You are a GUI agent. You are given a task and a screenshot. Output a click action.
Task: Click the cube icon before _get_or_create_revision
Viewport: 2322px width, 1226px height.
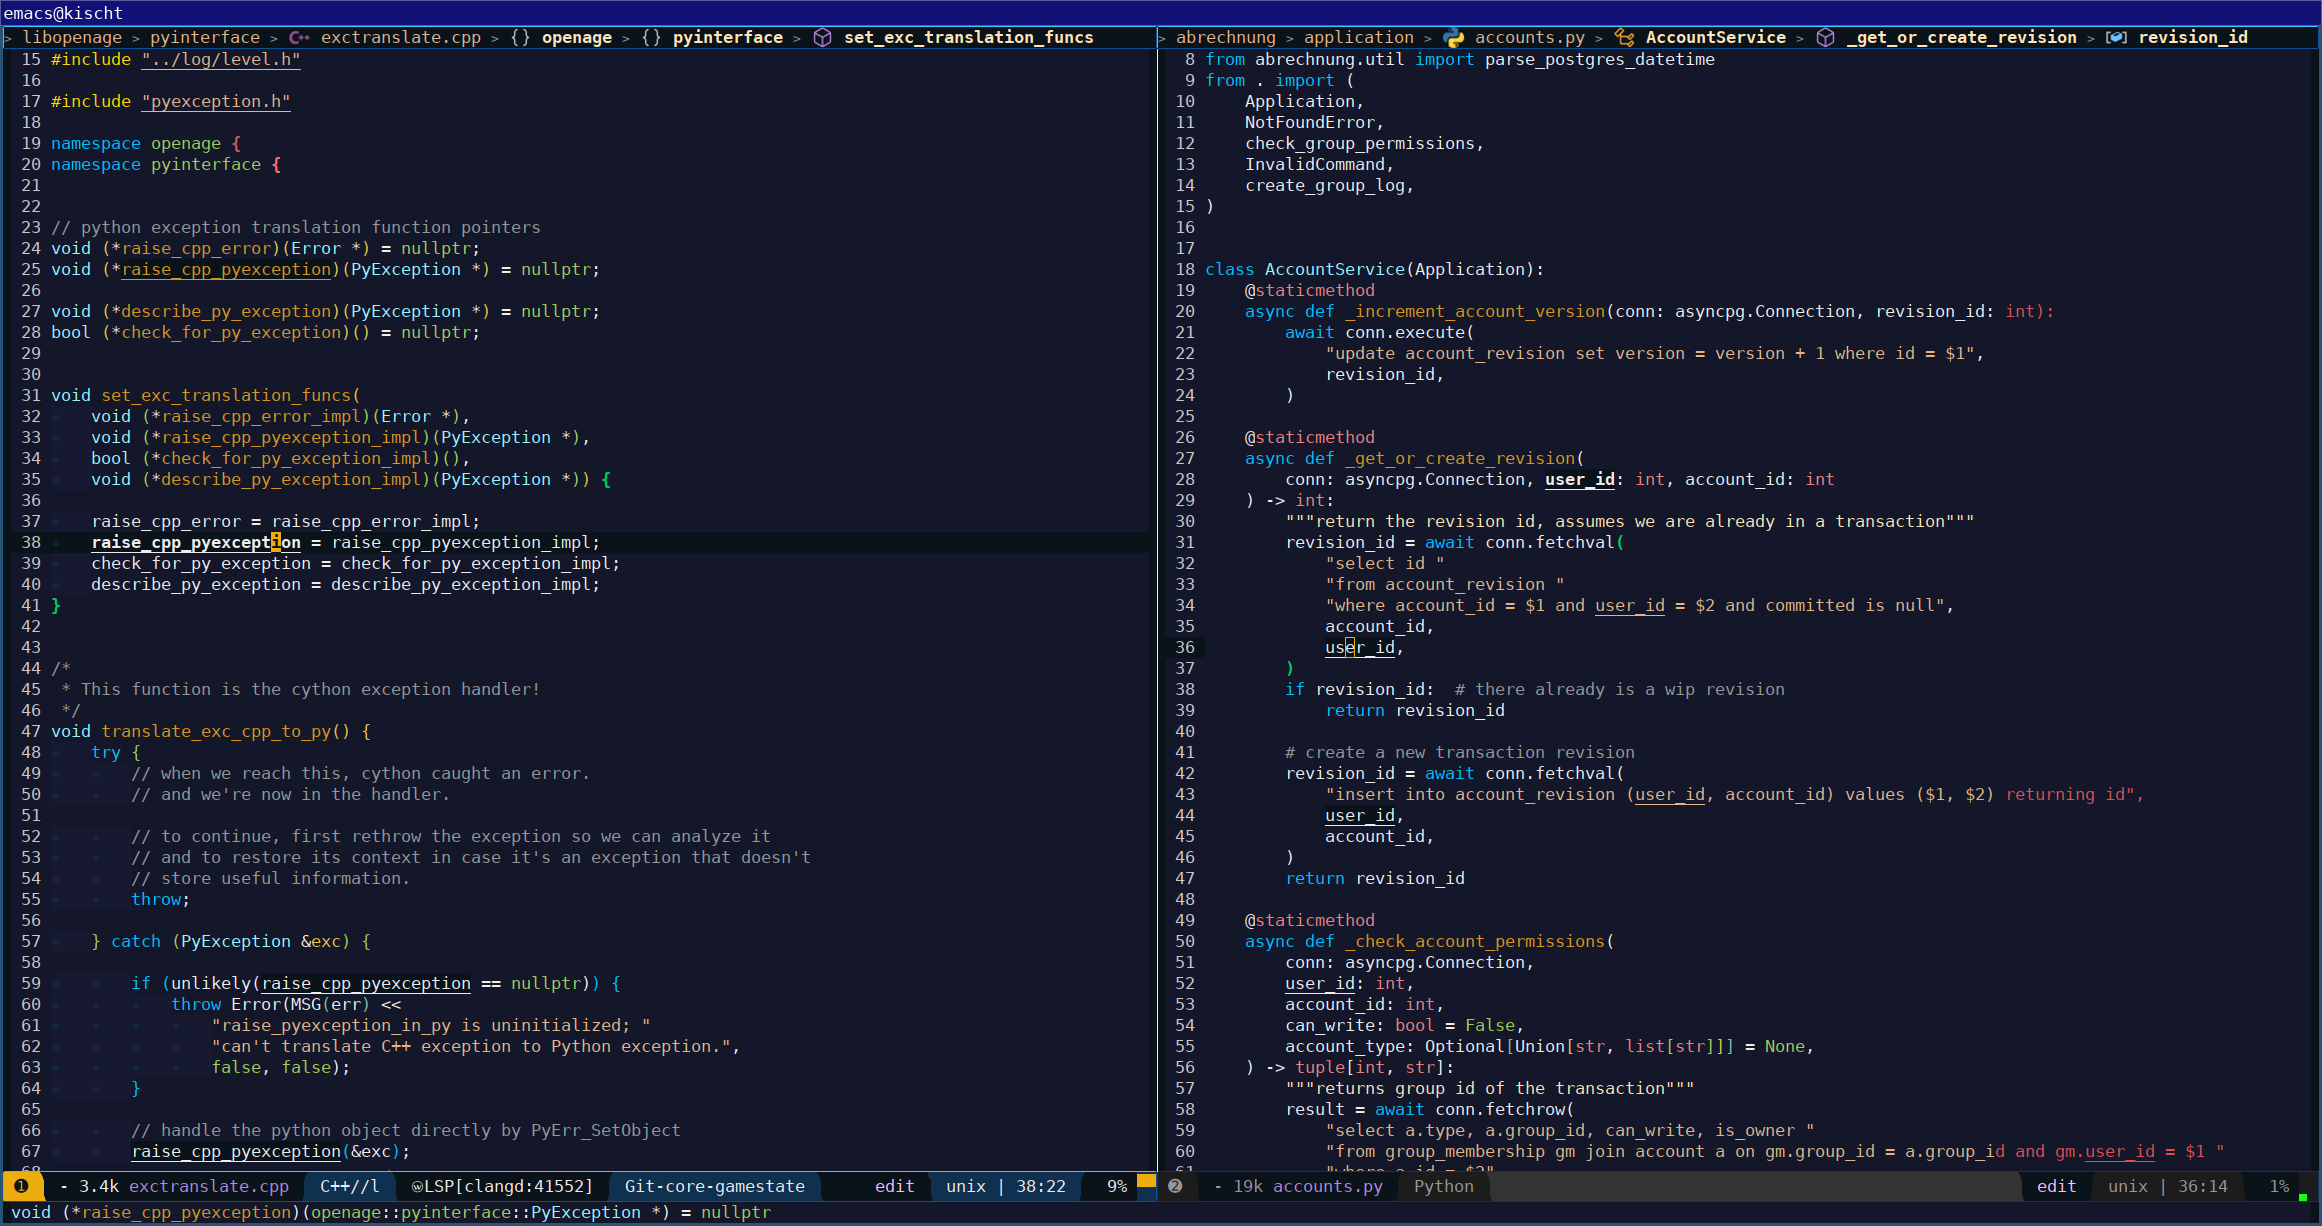coord(1825,38)
